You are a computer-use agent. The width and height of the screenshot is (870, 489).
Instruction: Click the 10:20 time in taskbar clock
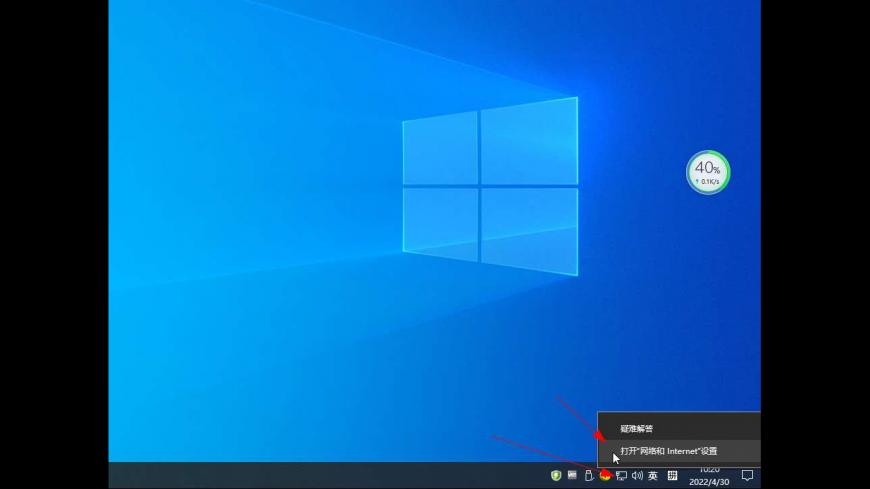[709, 469]
